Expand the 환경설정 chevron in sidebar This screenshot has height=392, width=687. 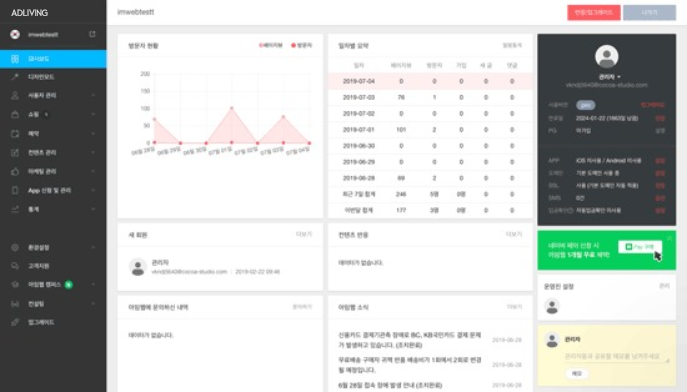coord(93,247)
